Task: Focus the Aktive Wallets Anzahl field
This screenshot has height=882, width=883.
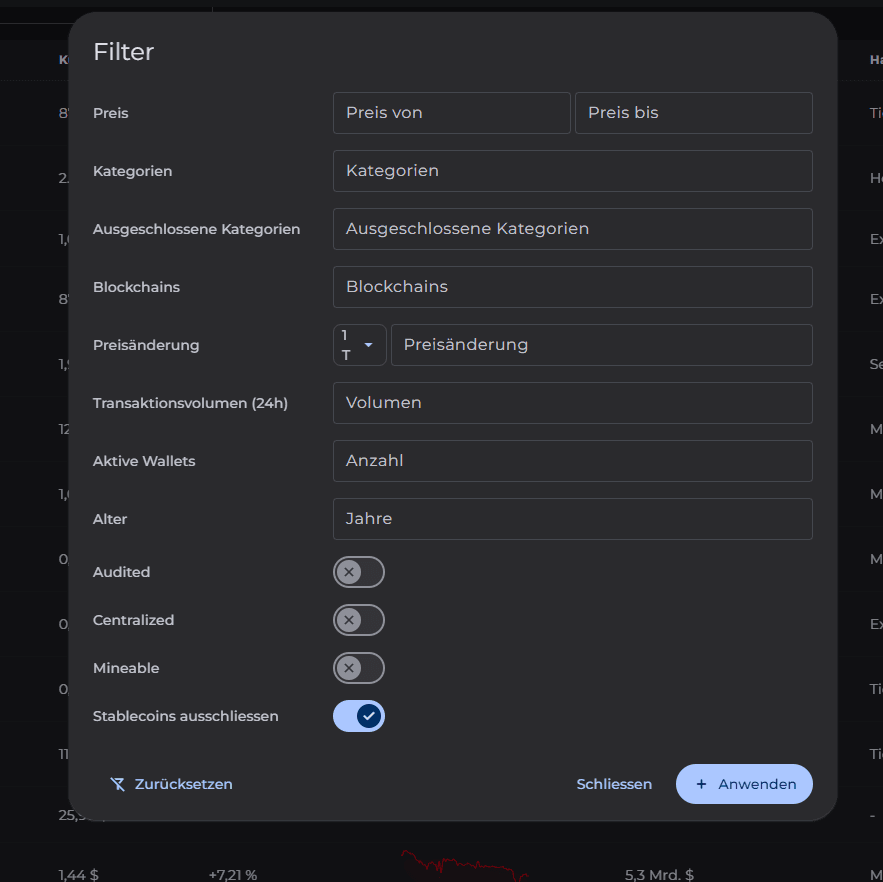Action: tap(572, 461)
